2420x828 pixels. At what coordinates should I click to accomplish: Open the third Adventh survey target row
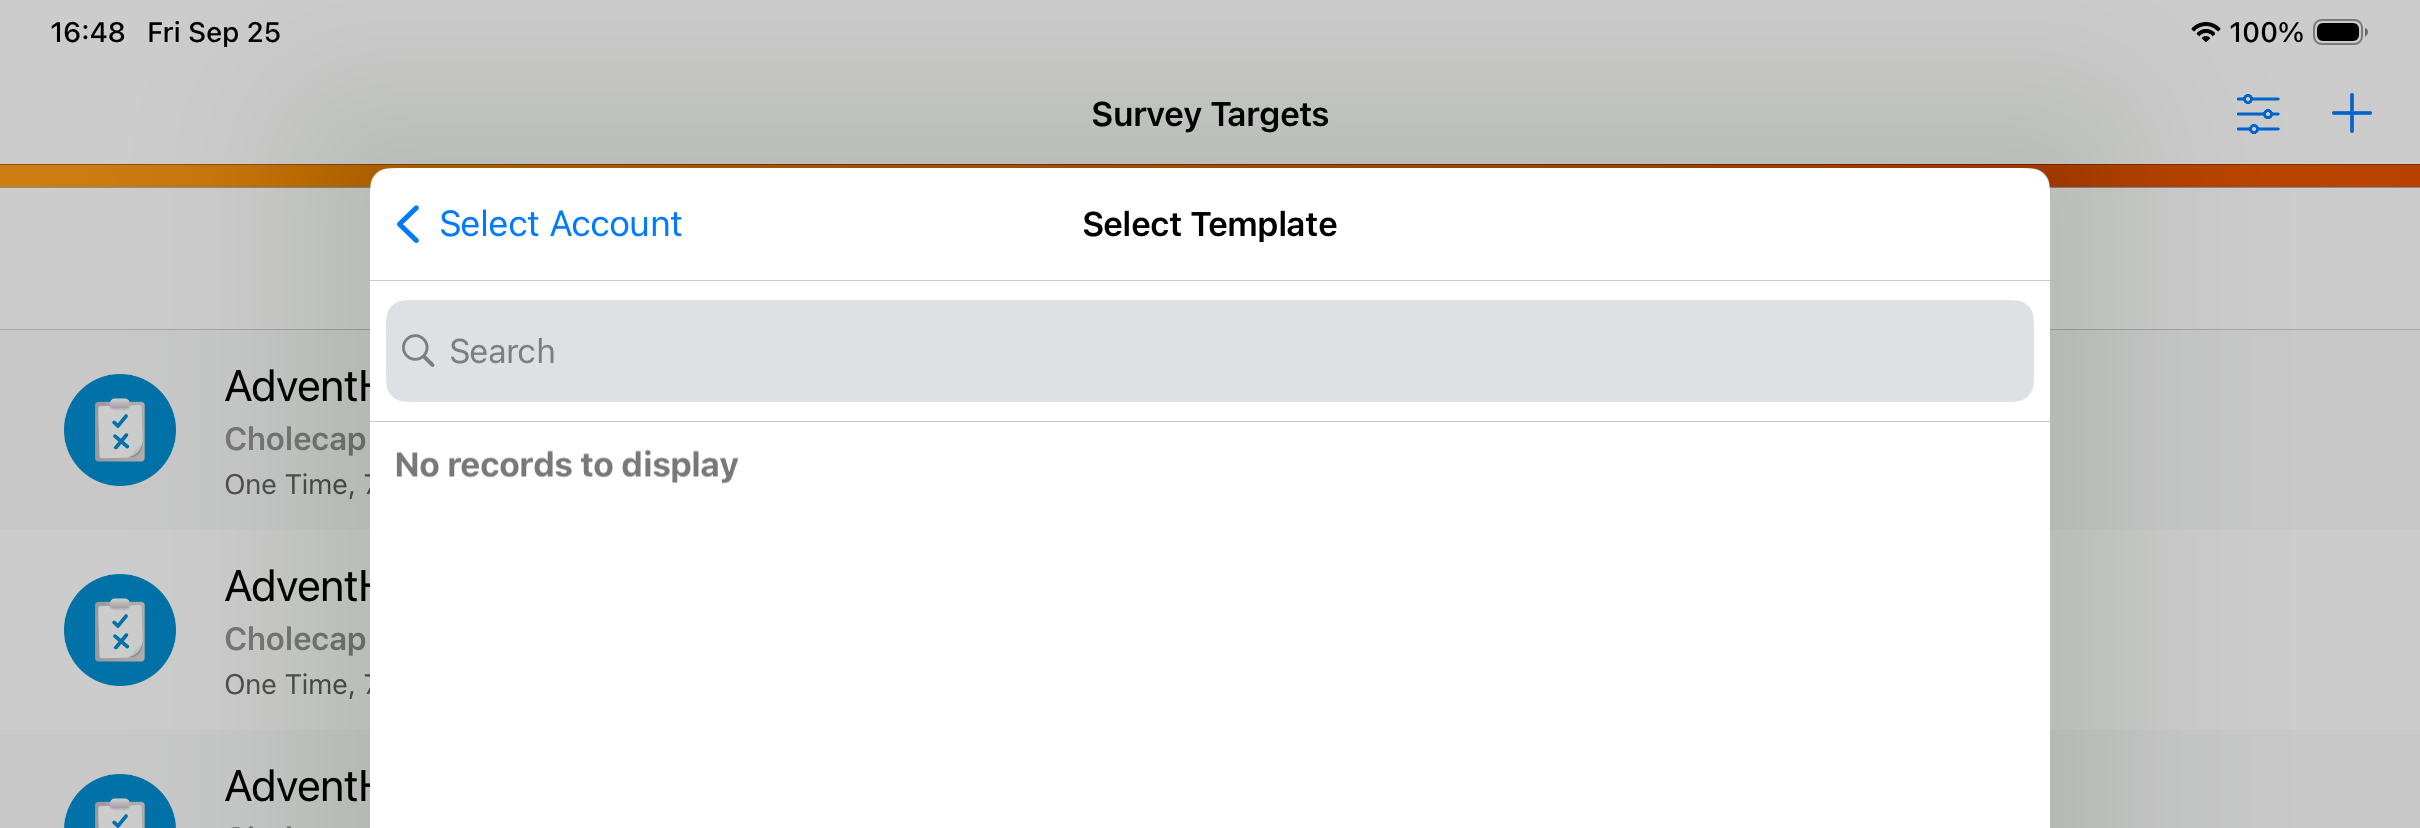coord(185,780)
